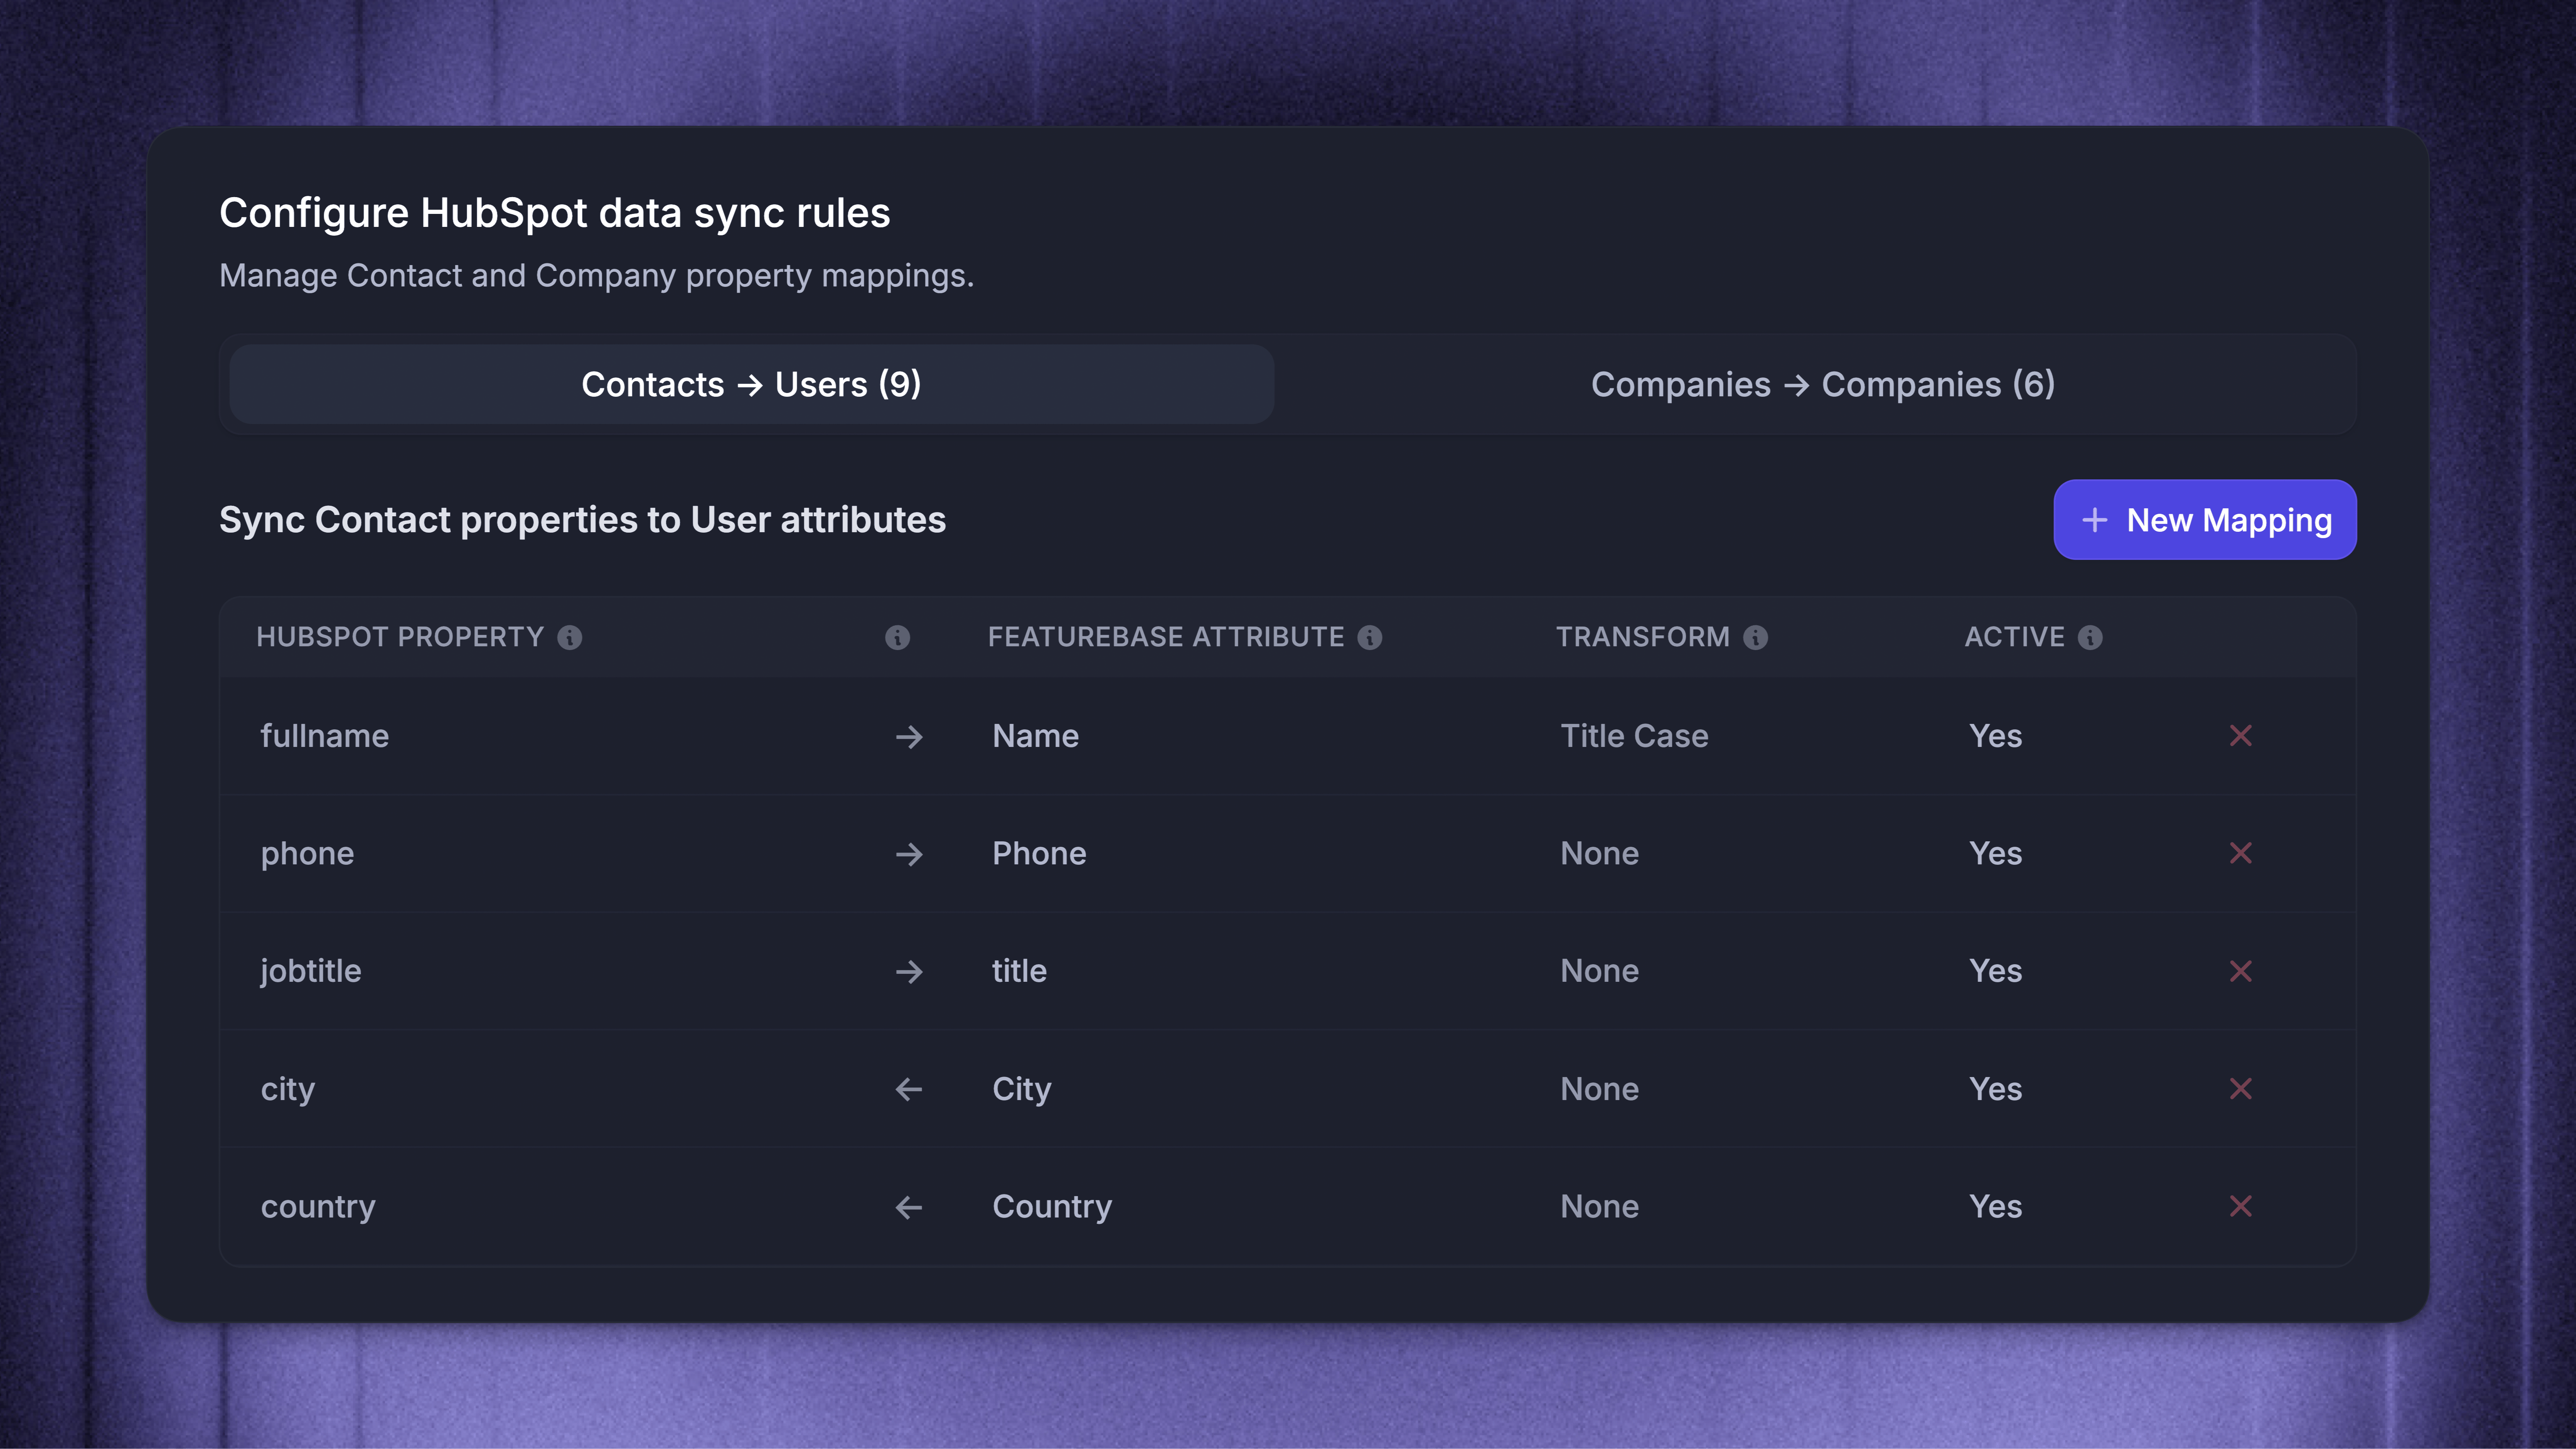Click the None transform for city
Viewport: 2576px width, 1449px height.
(1600, 1089)
